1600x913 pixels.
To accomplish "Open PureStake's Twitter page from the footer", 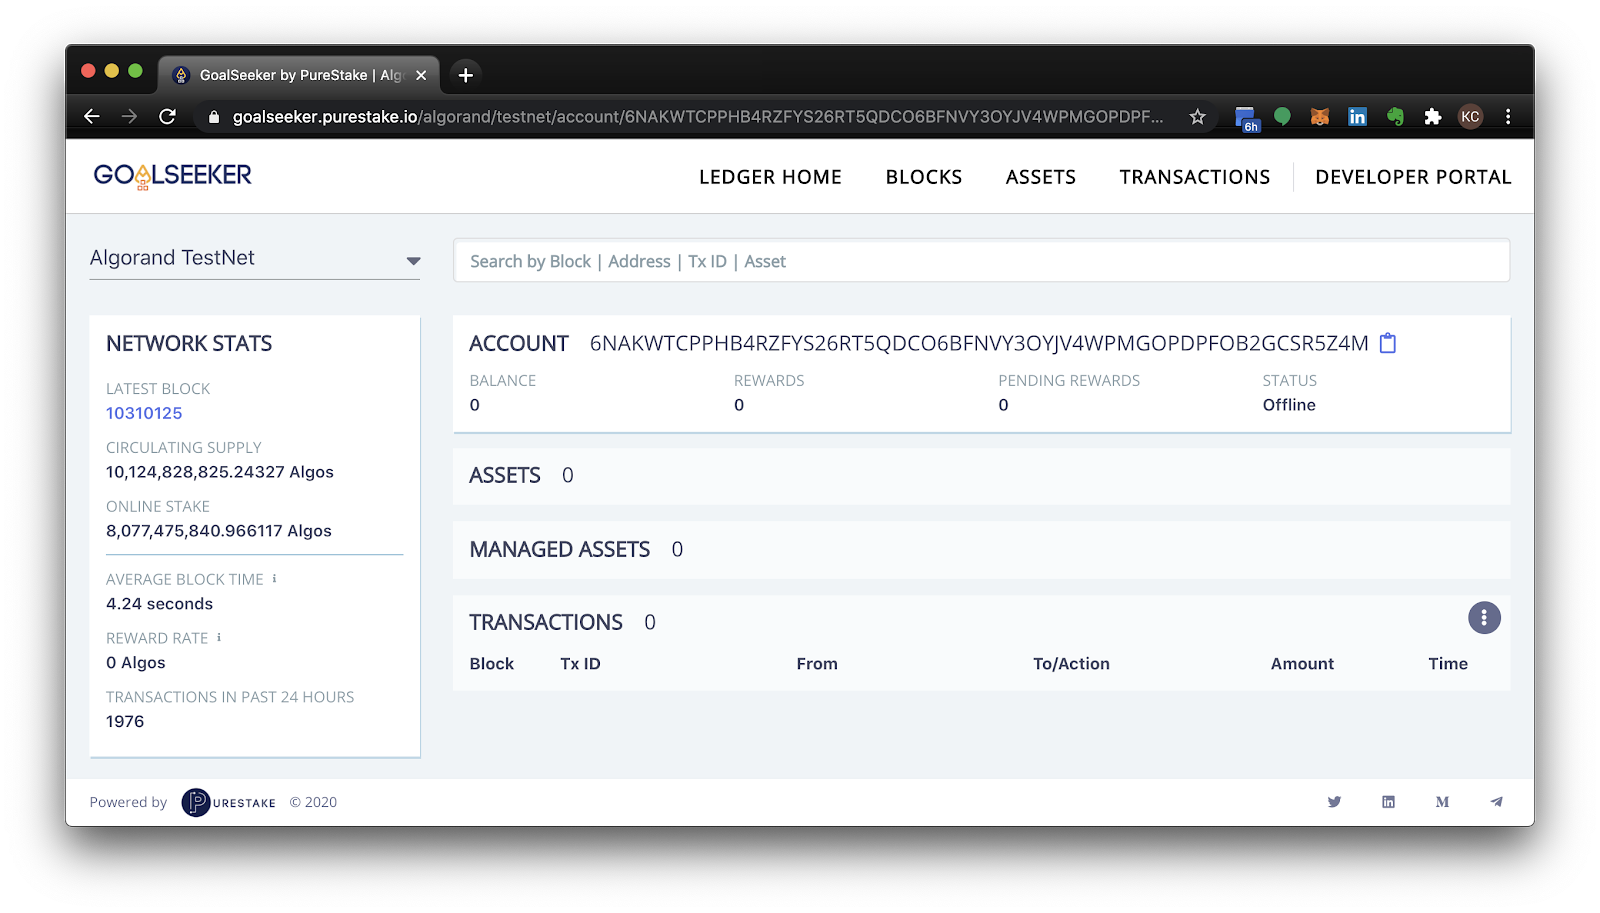I will [x=1334, y=801].
